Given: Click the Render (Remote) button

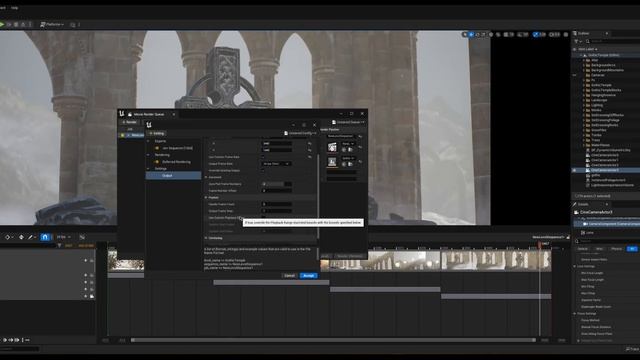Looking at the screenshot, I should [x=349, y=256].
